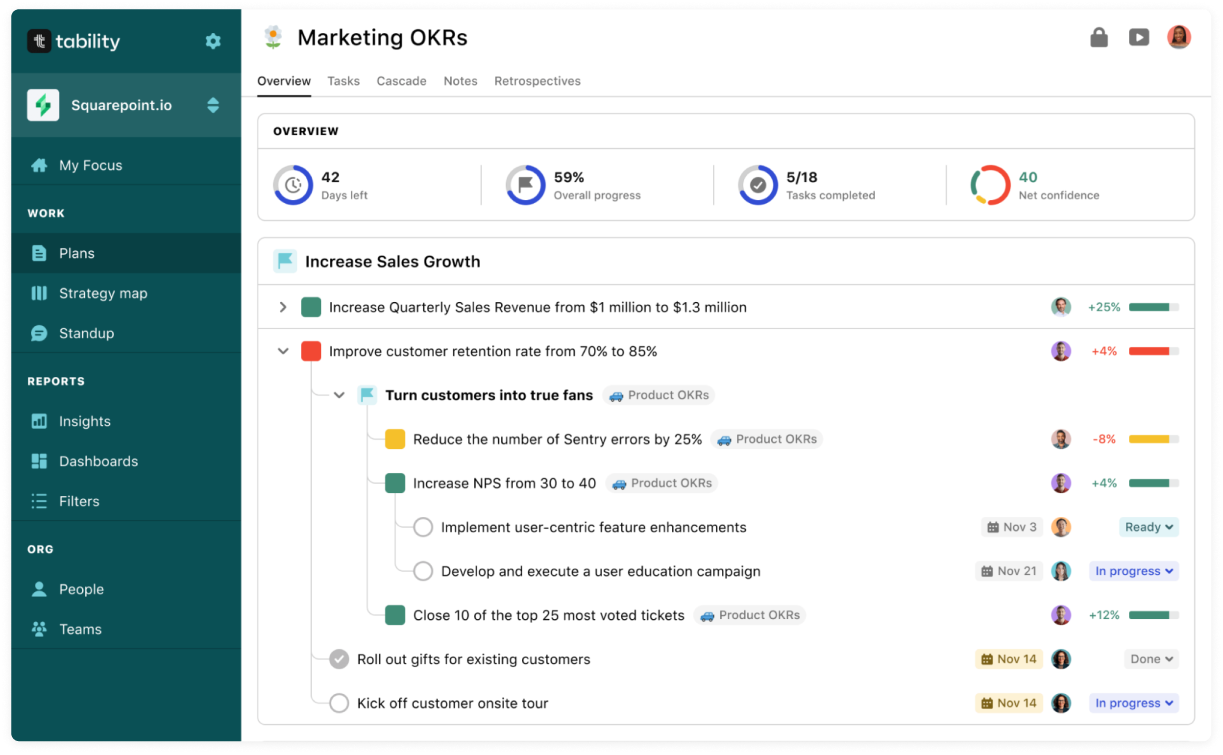Click Nov 14 date on customer onsite tour
Screen dimensions: 1223x755
click(1009, 703)
